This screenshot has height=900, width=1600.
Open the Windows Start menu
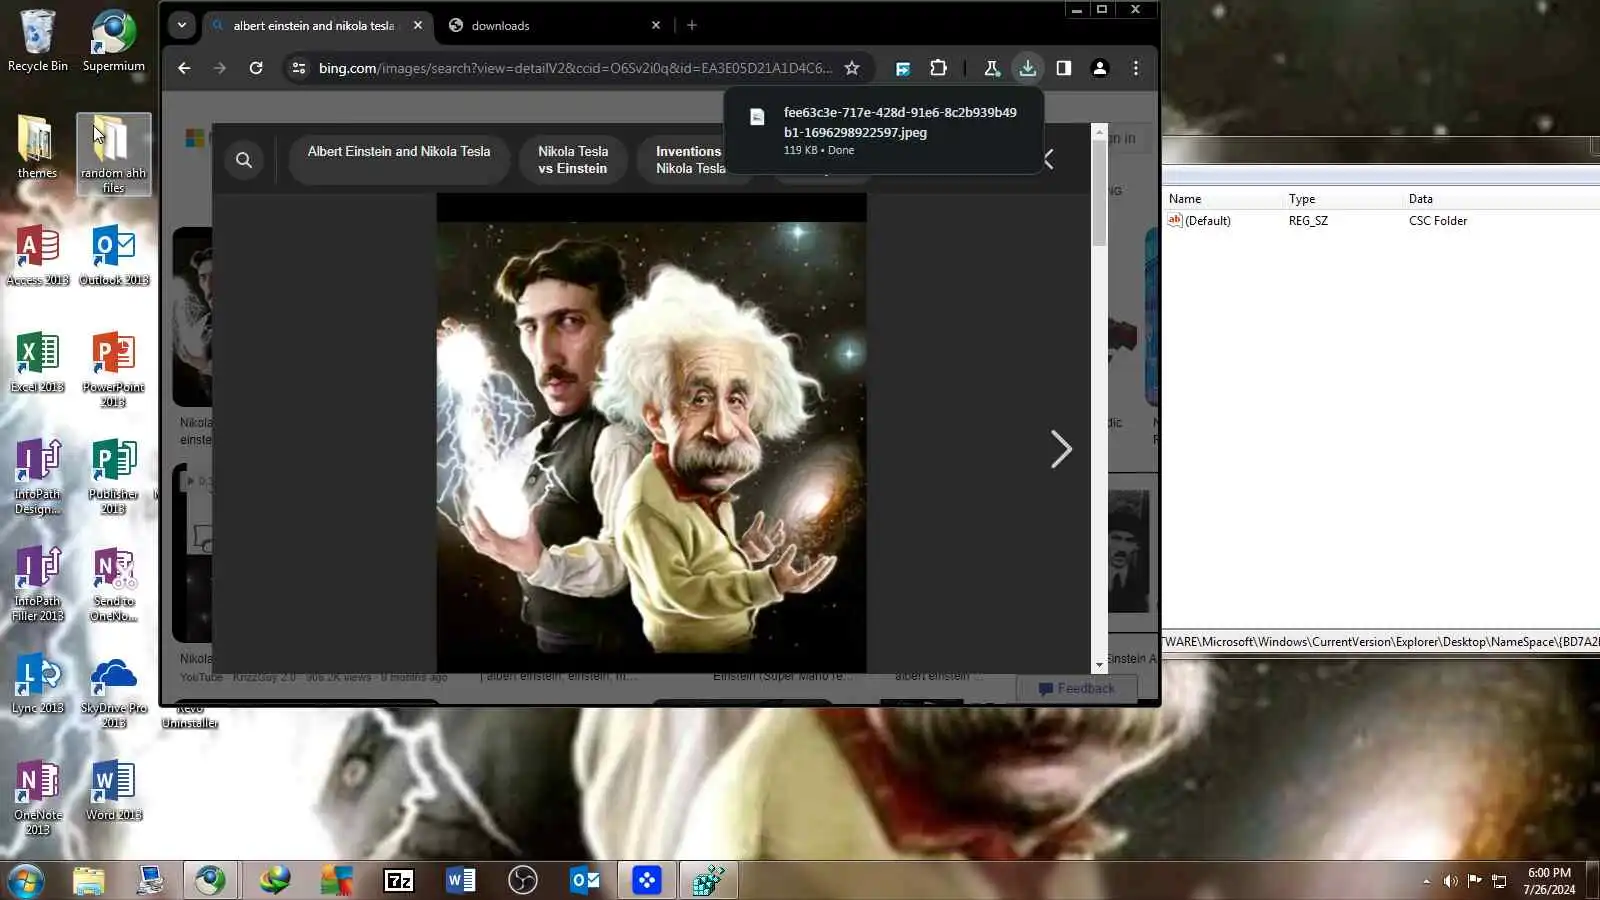(x=25, y=881)
